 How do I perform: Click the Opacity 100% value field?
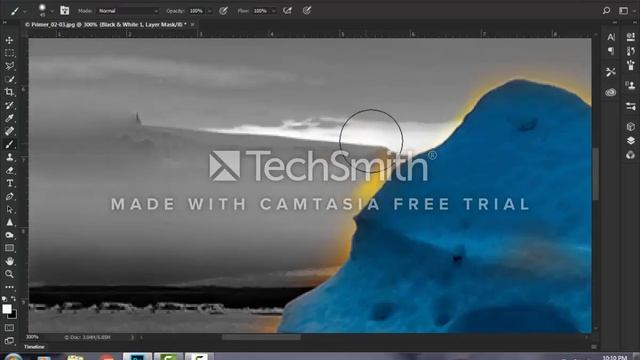196,11
